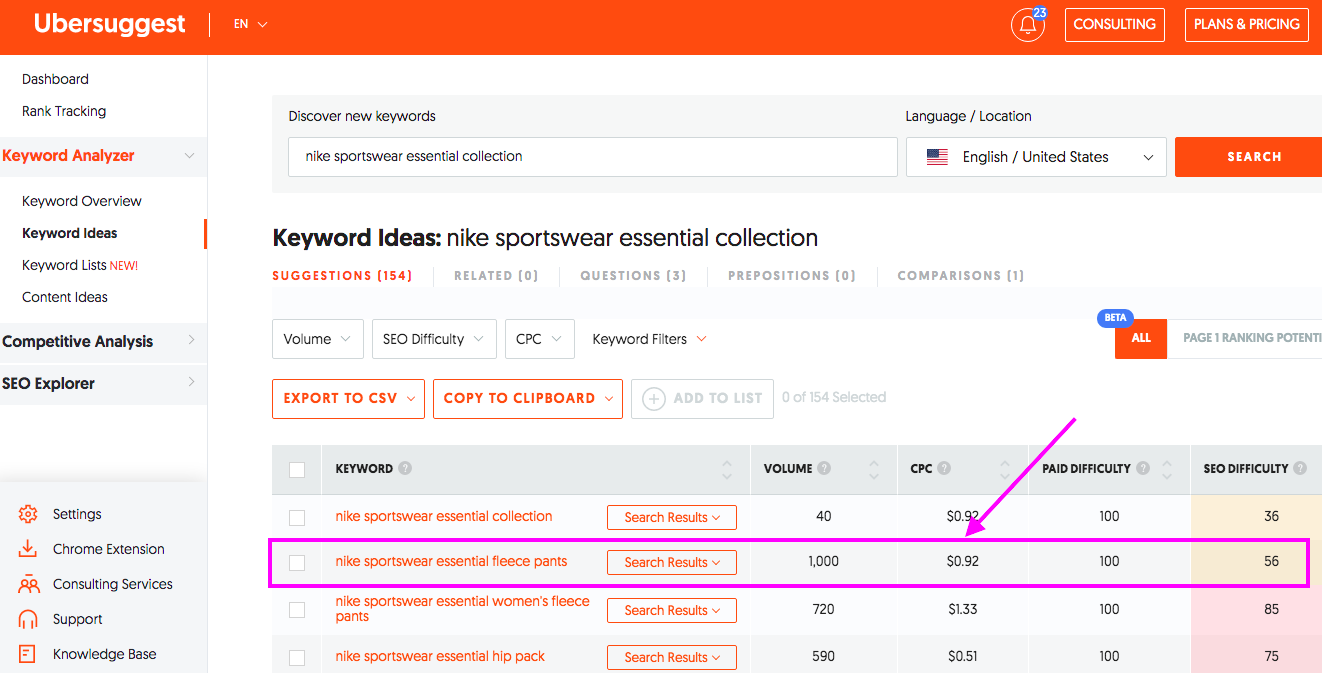Click the United States flag icon
Screen dimensions: 1322x673
tap(937, 157)
